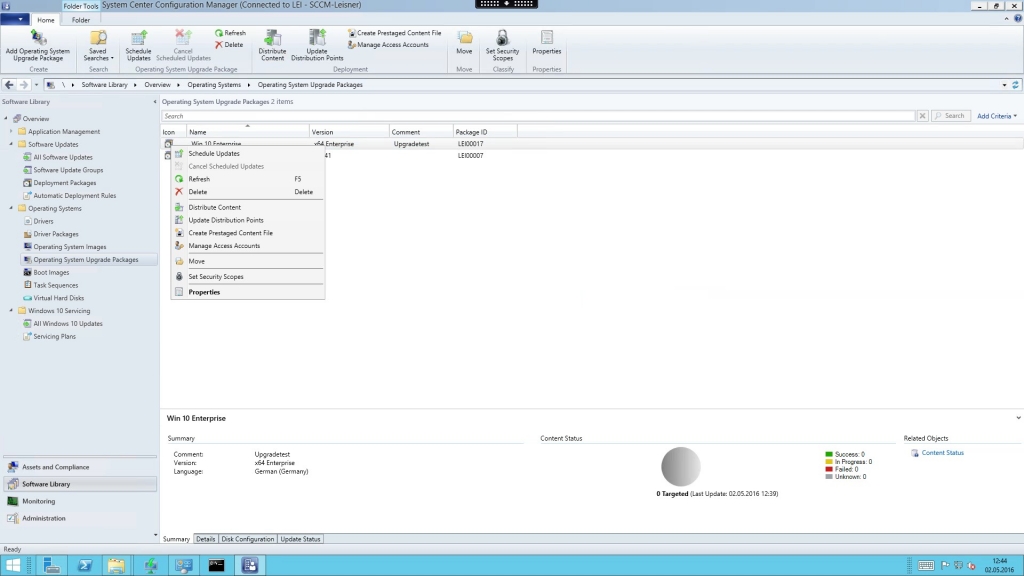This screenshot has width=1024, height=576.
Task: Open Server Manager from the taskbar
Action: 52,566
